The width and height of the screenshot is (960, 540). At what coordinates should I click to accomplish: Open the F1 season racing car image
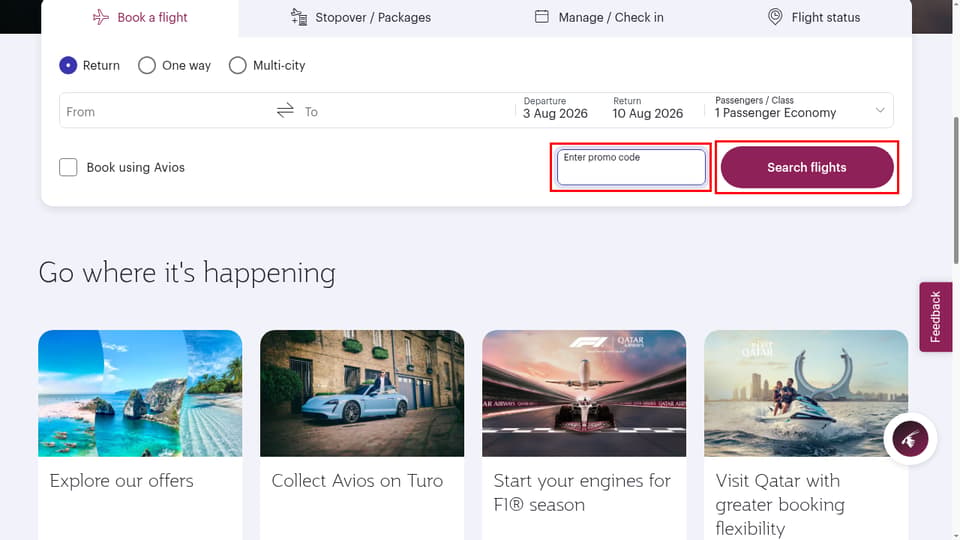pyautogui.click(x=584, y=393)
